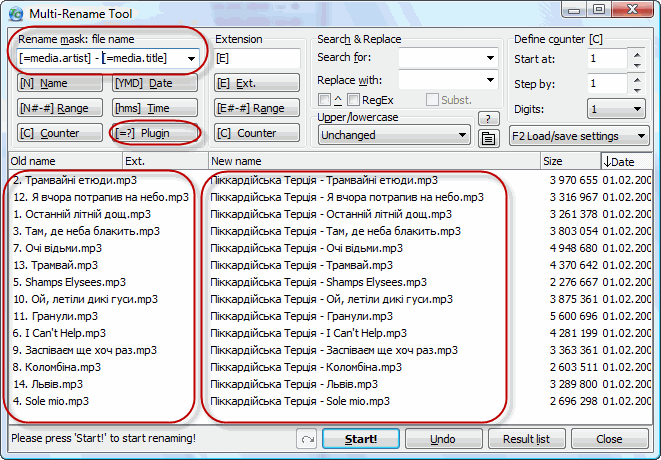Decrease the Start at counter value
Screen dimensions: 661x460
tap(637, 65)
